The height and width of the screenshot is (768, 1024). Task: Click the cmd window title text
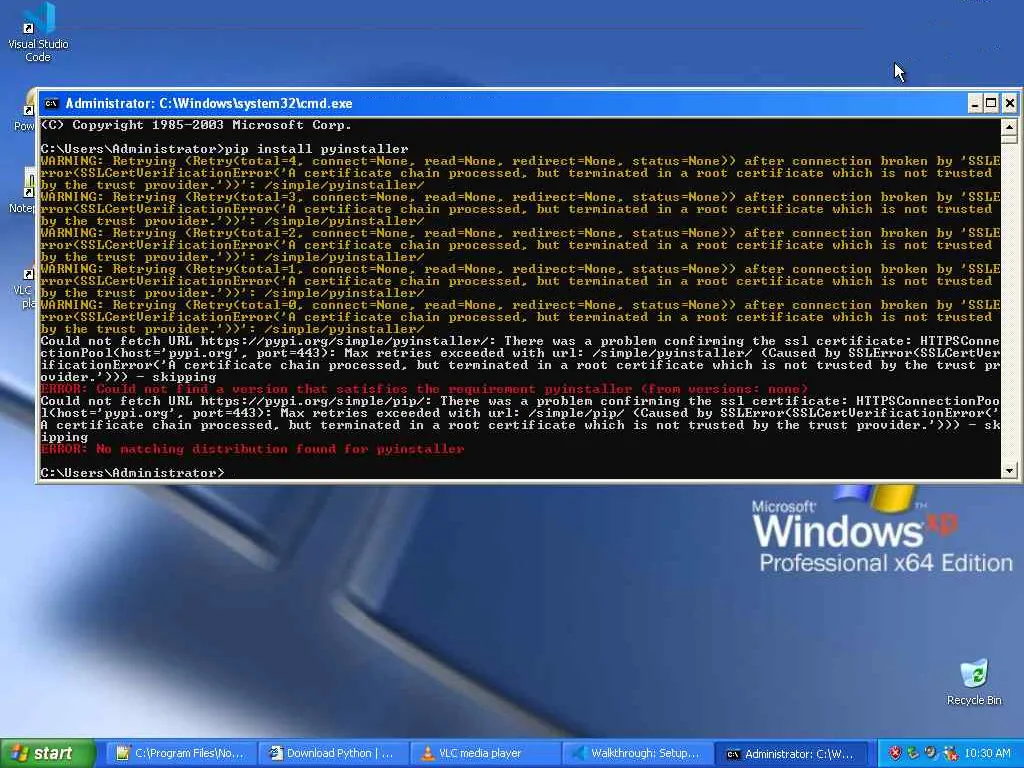pos(208,103)
